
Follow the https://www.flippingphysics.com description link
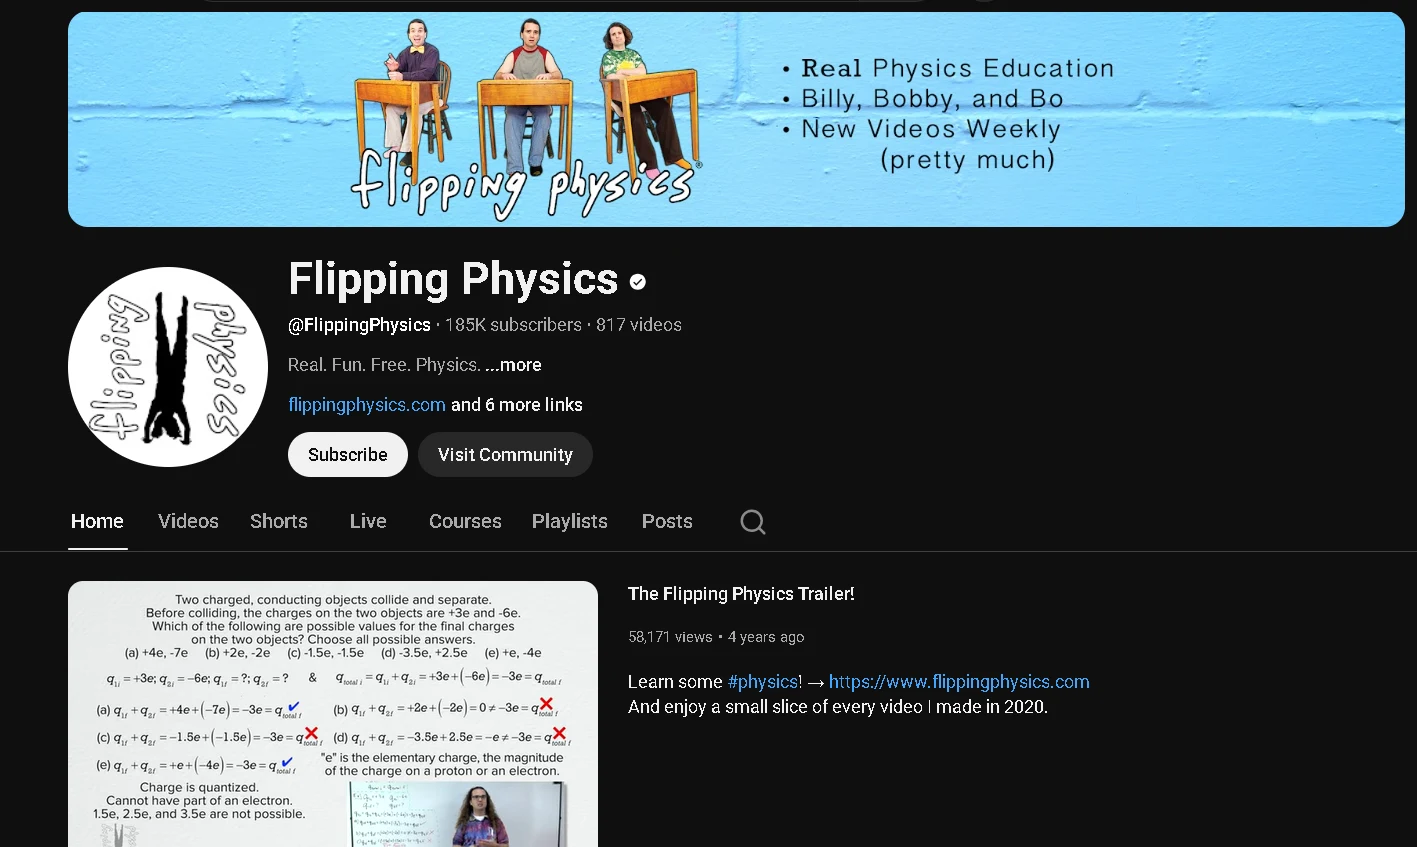click(959, 682)
